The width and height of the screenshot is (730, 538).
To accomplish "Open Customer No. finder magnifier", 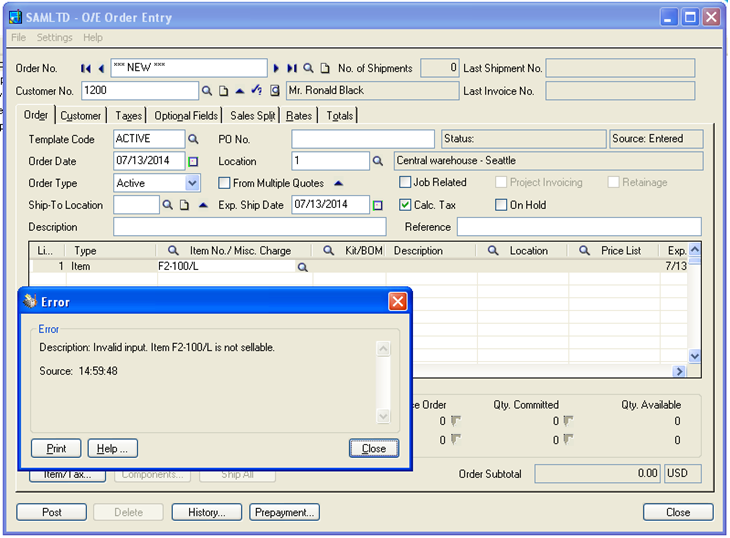I will 207,91.
